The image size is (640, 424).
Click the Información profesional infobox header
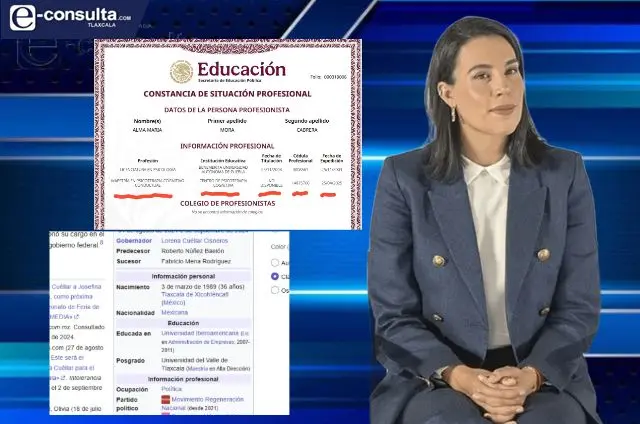(183, 379)
